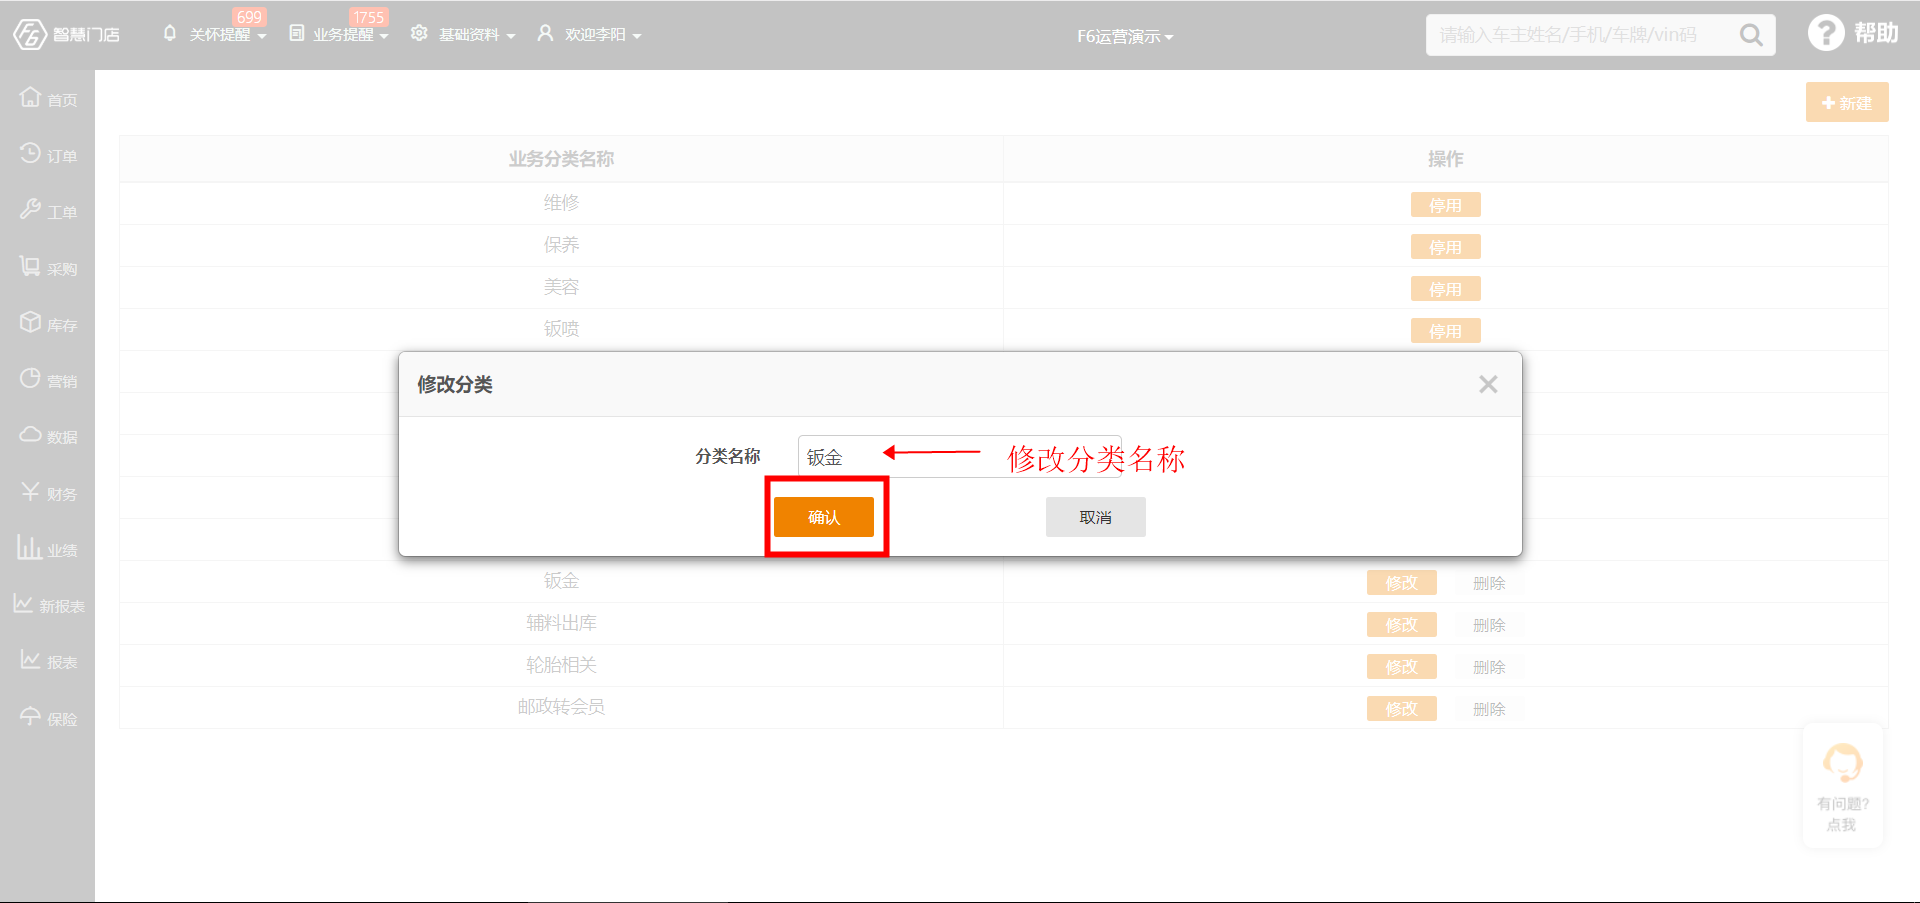Click 修改 for the 邮政转会员 row
Viewport: 1920px width, 903px height.
coord(1402,709)
